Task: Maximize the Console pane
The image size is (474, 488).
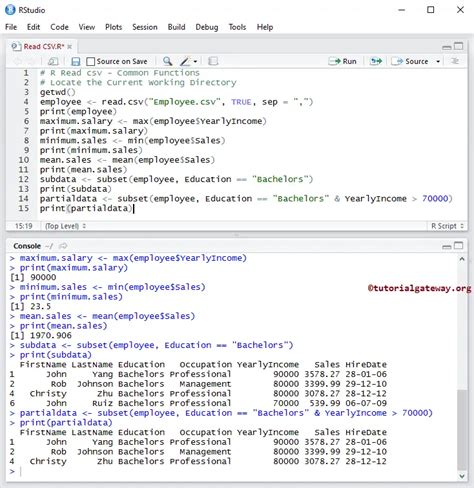Action: (x=459, y=246)
